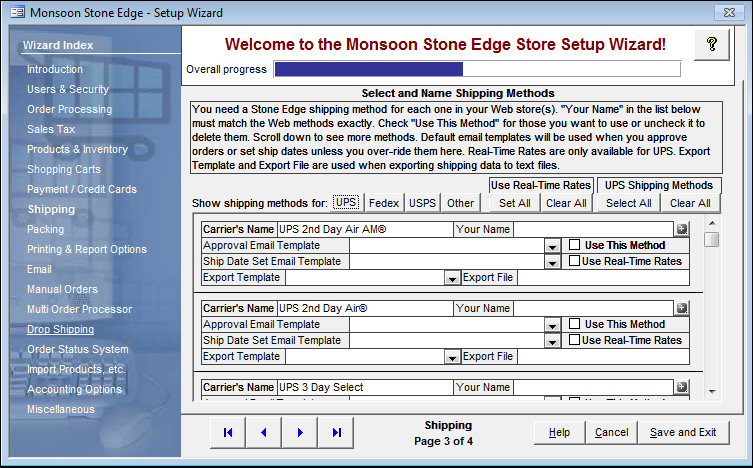Show shipping methods for USPS
Viewport: 753px width, 468px height.
click(422, 203)
